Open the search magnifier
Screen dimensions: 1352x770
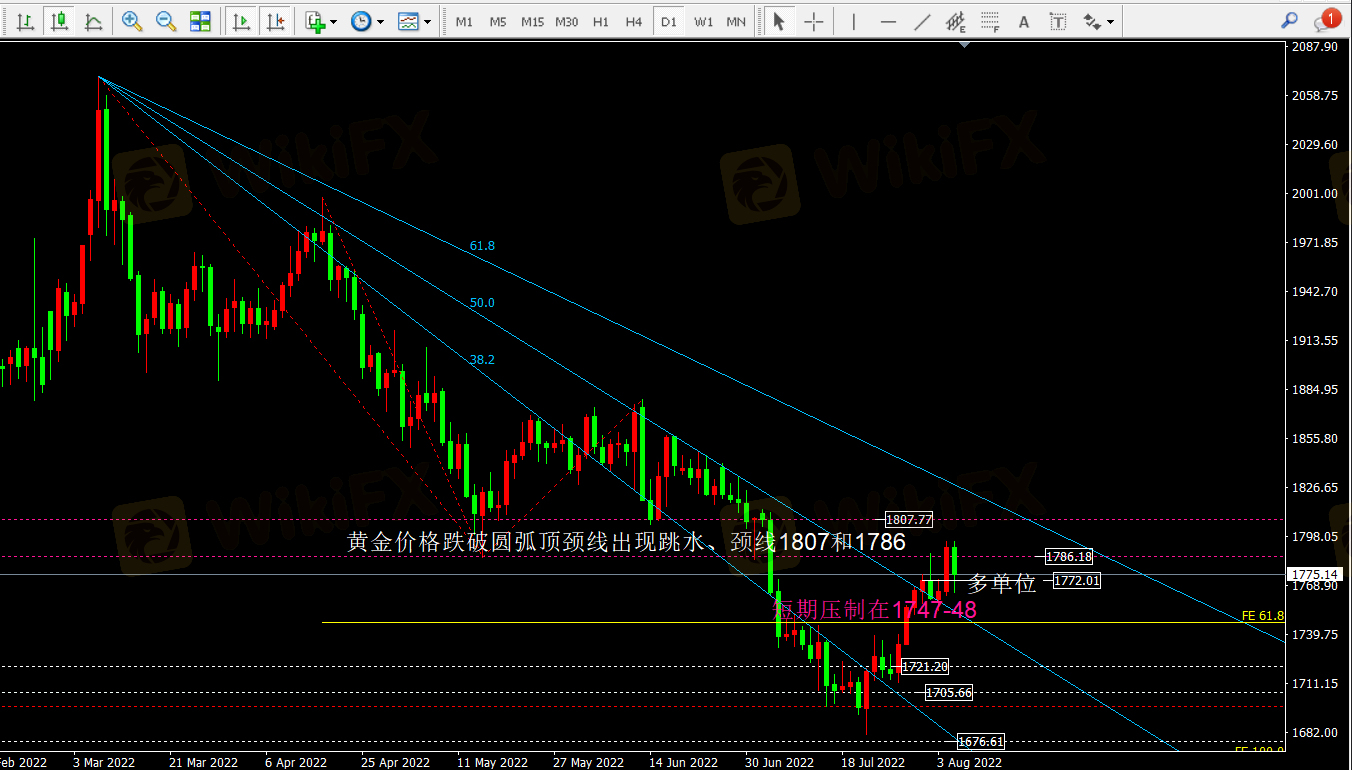[1290, 20]
